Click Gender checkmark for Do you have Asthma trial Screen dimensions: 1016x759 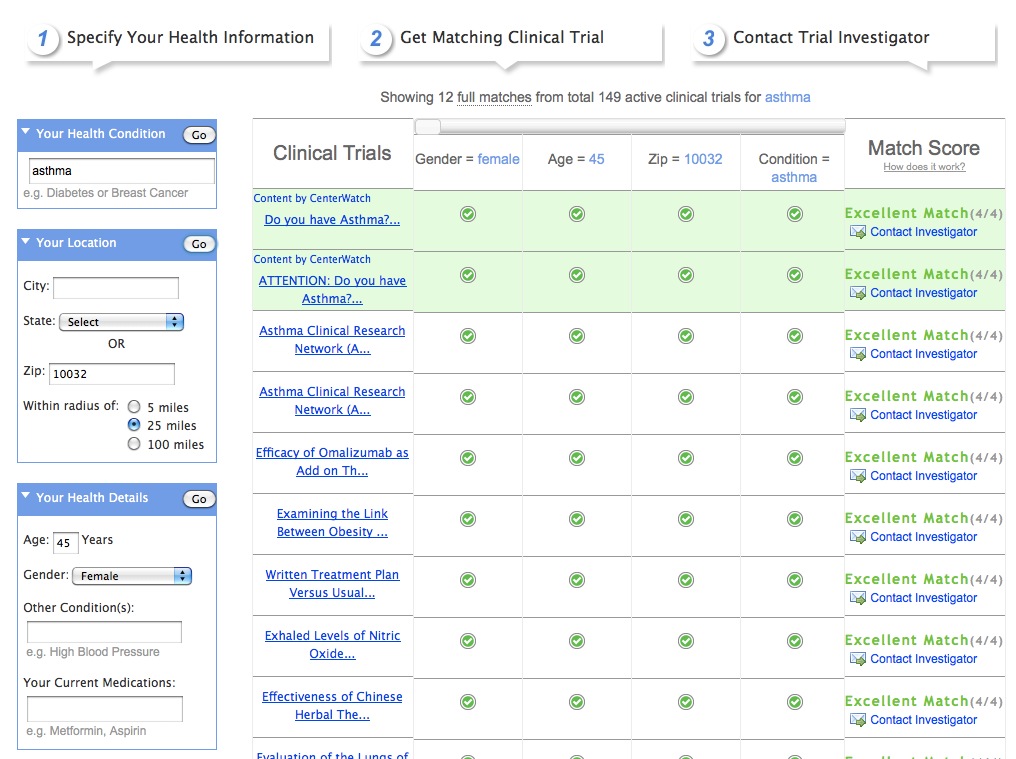click(467, 214)
